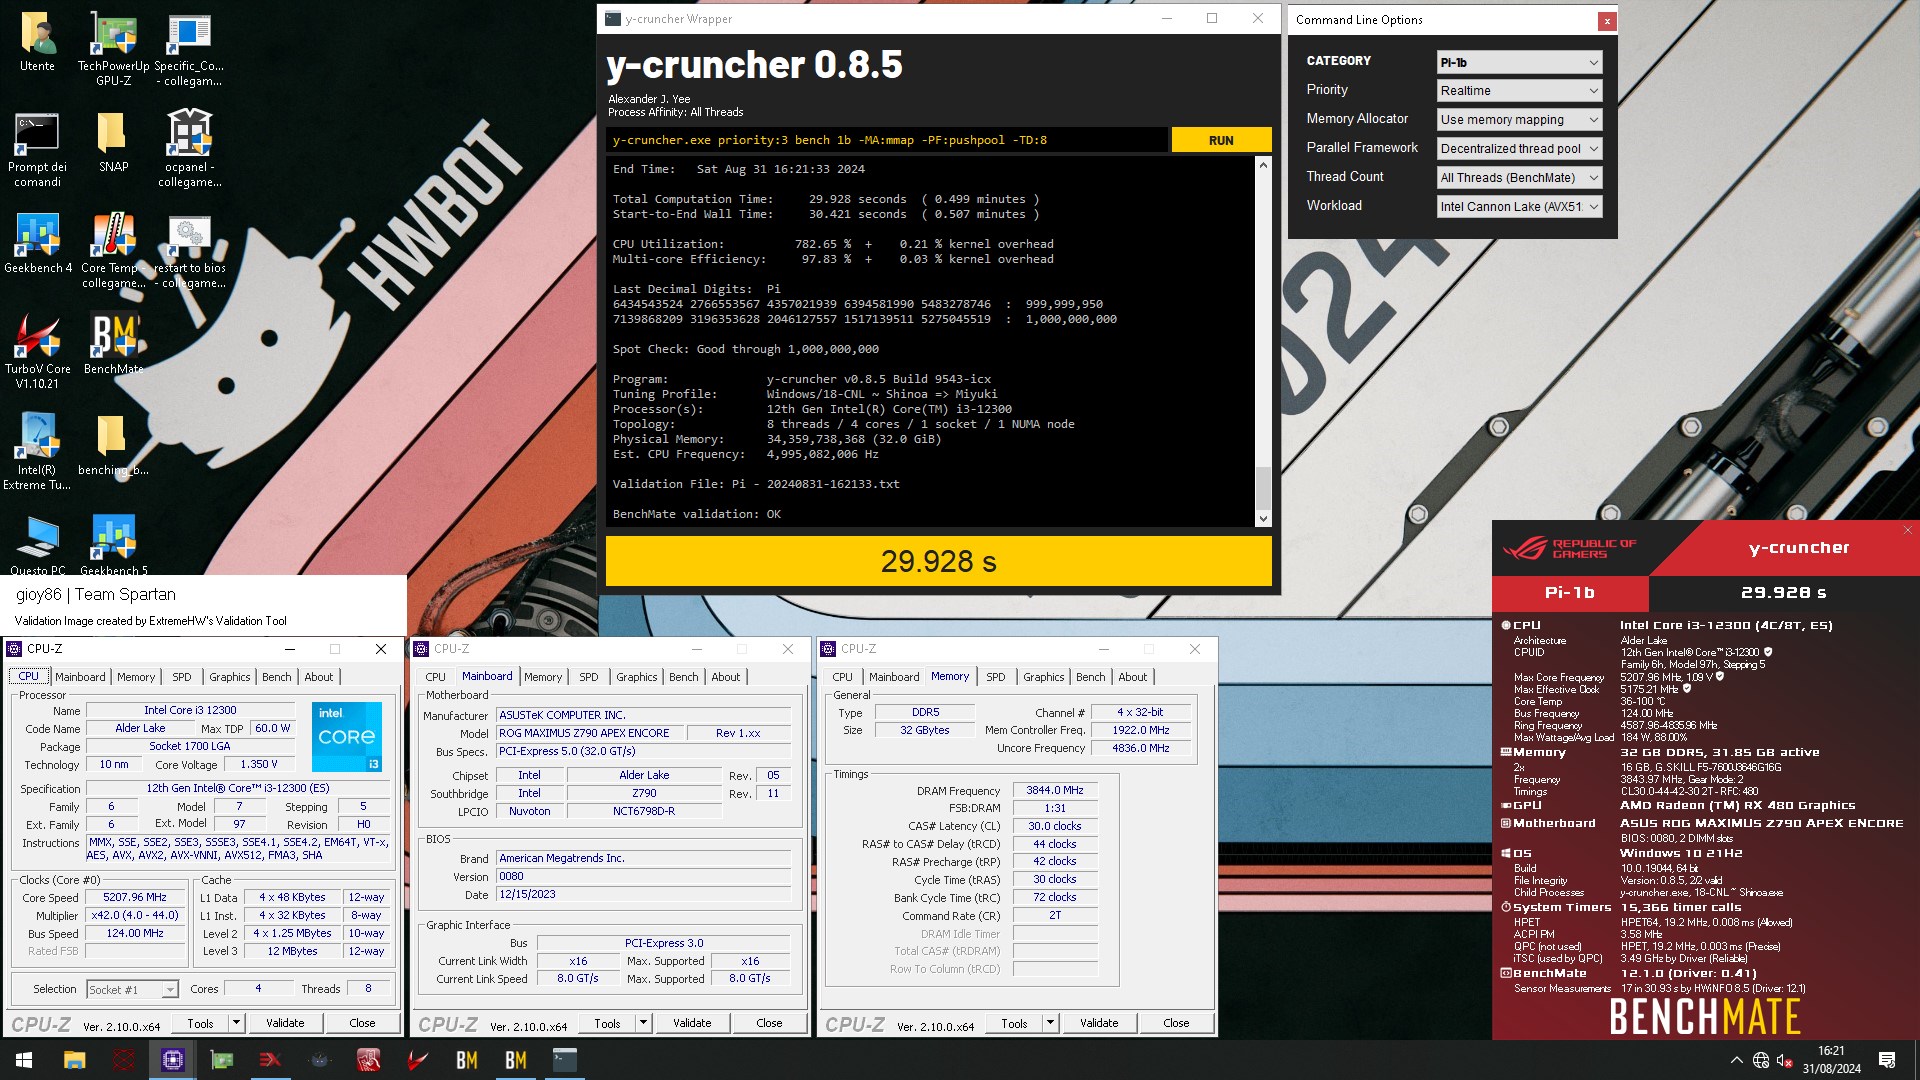The height and width of the screenshot is (1080, 1920).
Task: Select the Questo PC desktop icon
Action: (37, 546)
